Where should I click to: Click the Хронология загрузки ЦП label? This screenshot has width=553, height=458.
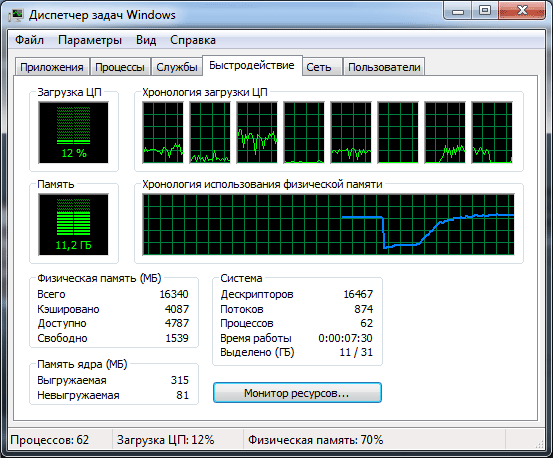(205, 92)
